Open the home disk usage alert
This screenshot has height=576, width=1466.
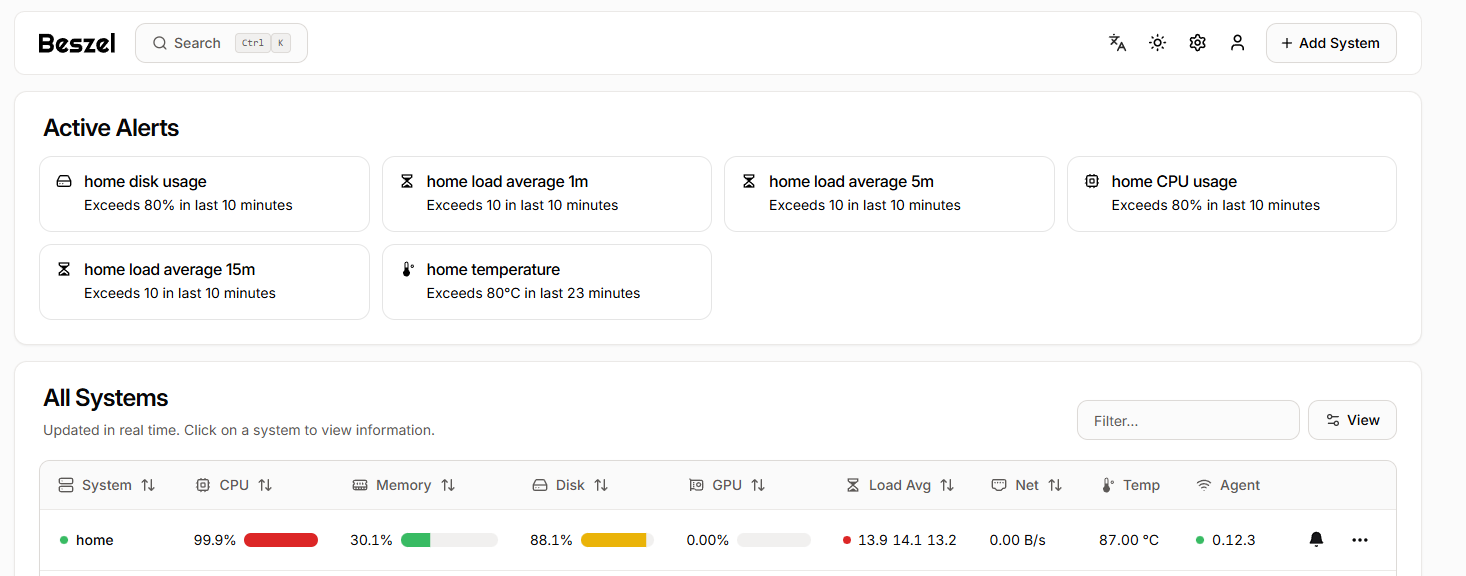click(204, 193)
